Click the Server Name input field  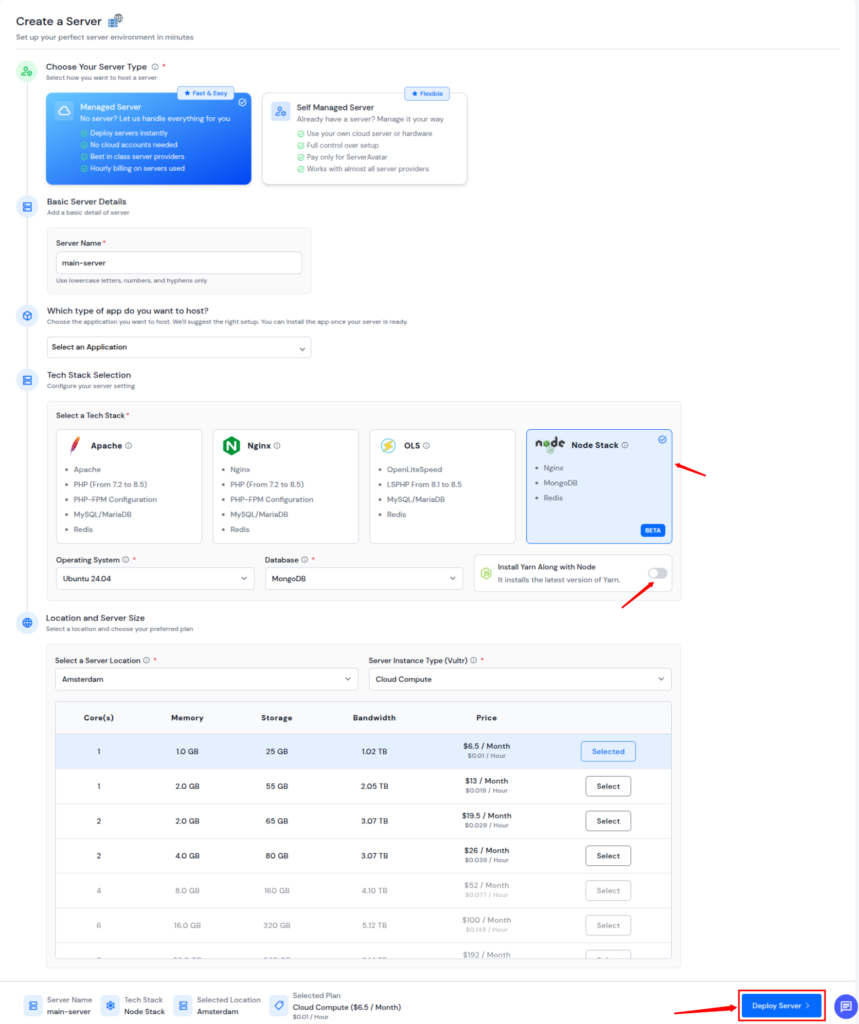tap(179, 263)
